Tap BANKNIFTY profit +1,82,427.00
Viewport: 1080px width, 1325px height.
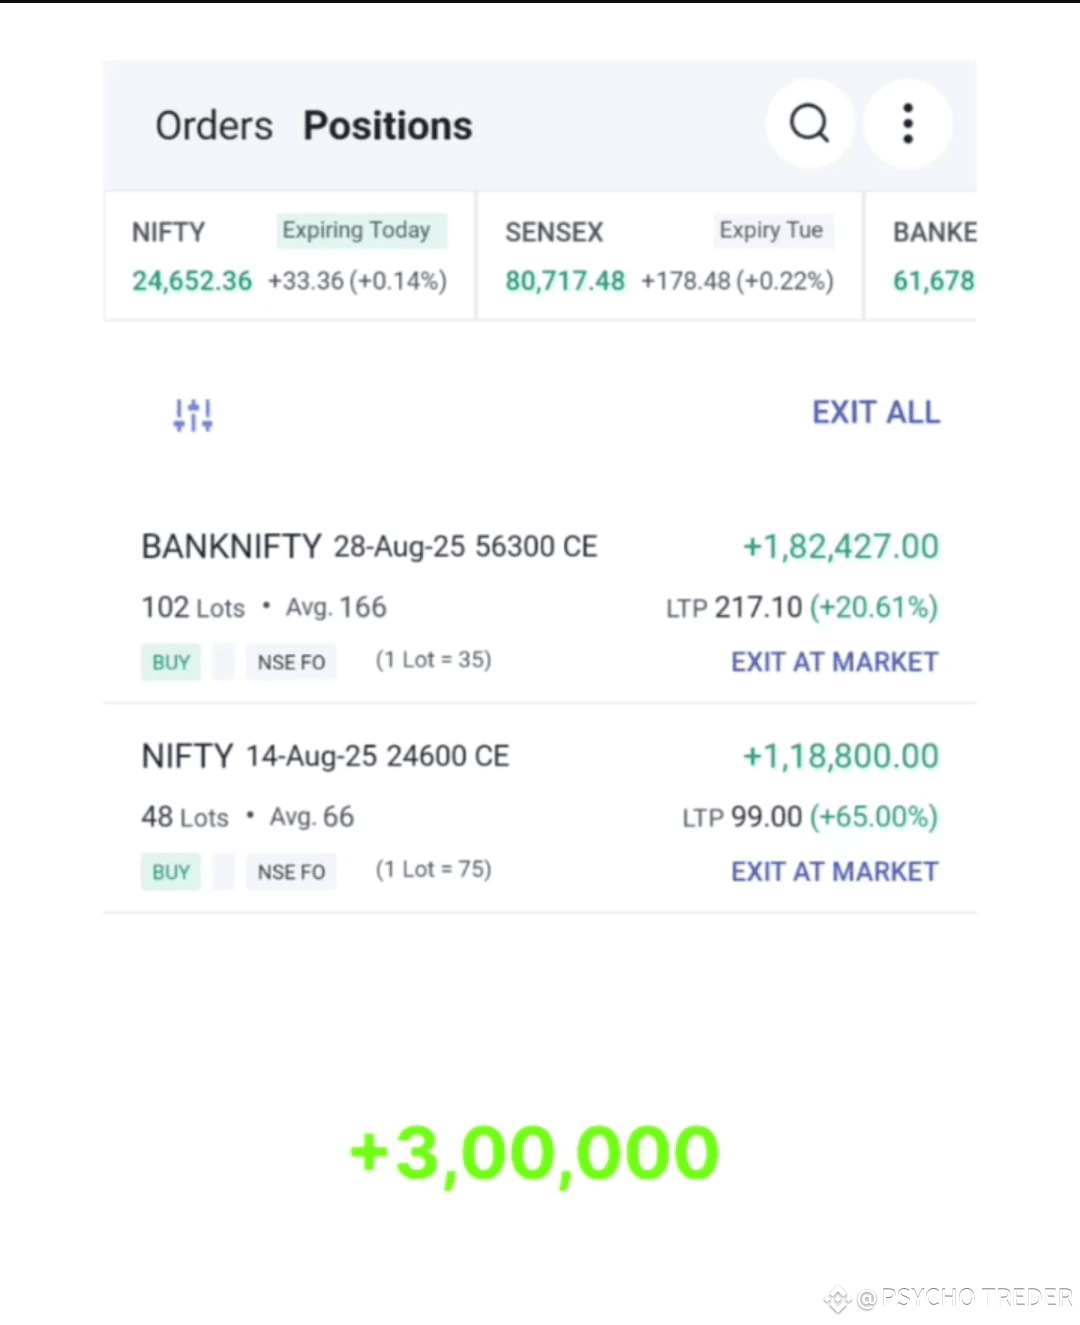(840, 547)
